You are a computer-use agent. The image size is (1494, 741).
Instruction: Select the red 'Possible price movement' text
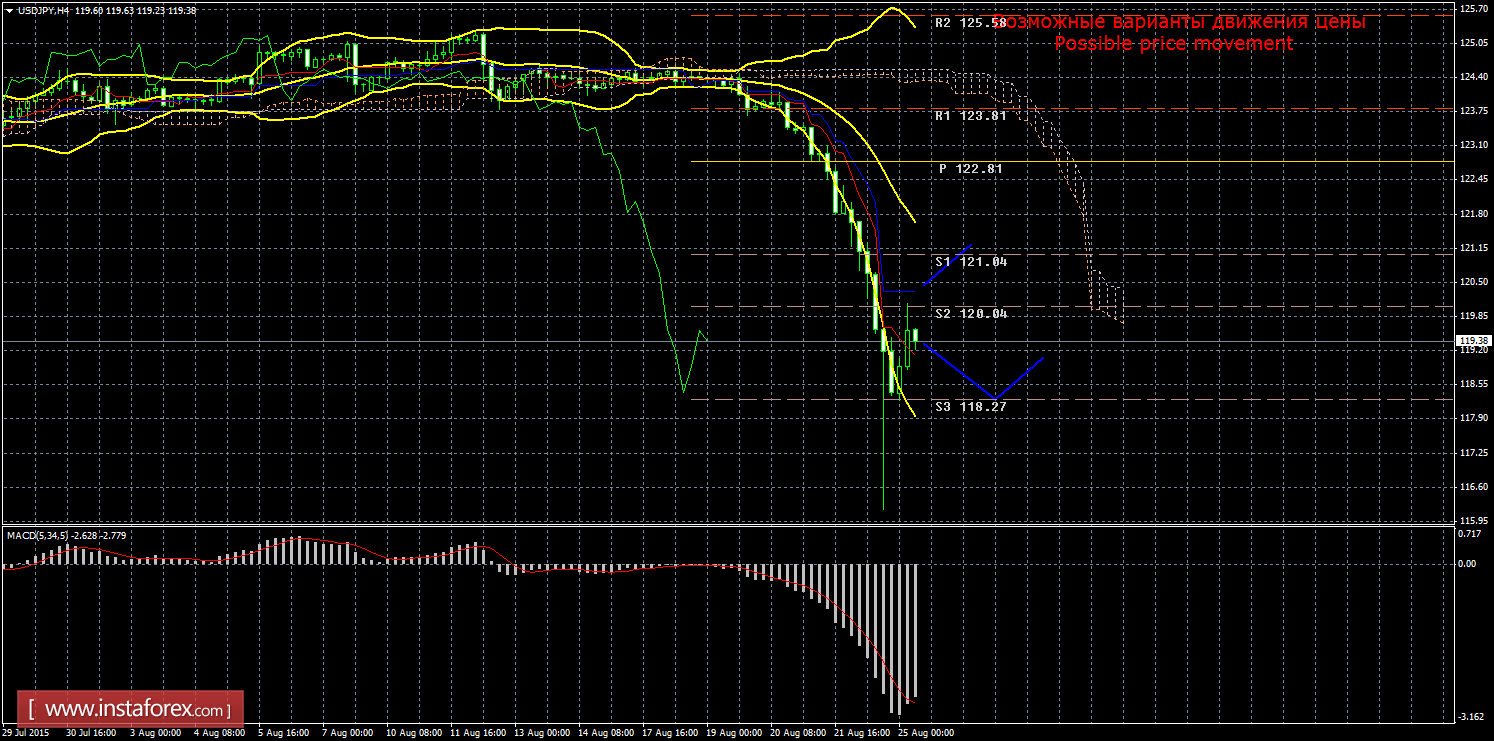pos(1173,44)
